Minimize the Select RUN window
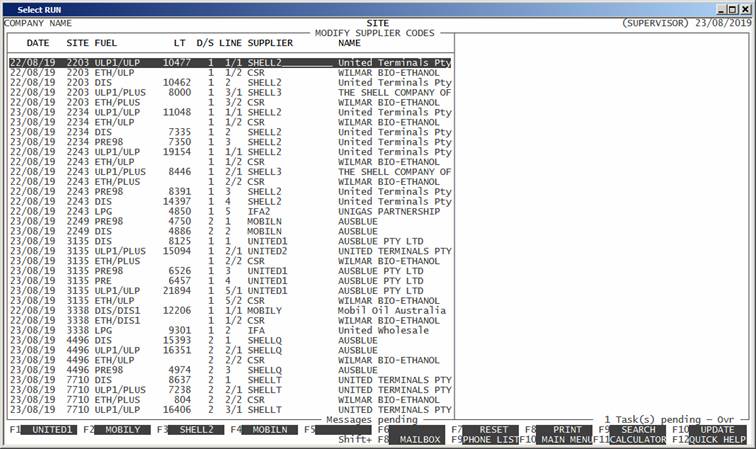This screenshot has height=449, width=756. 721,10
